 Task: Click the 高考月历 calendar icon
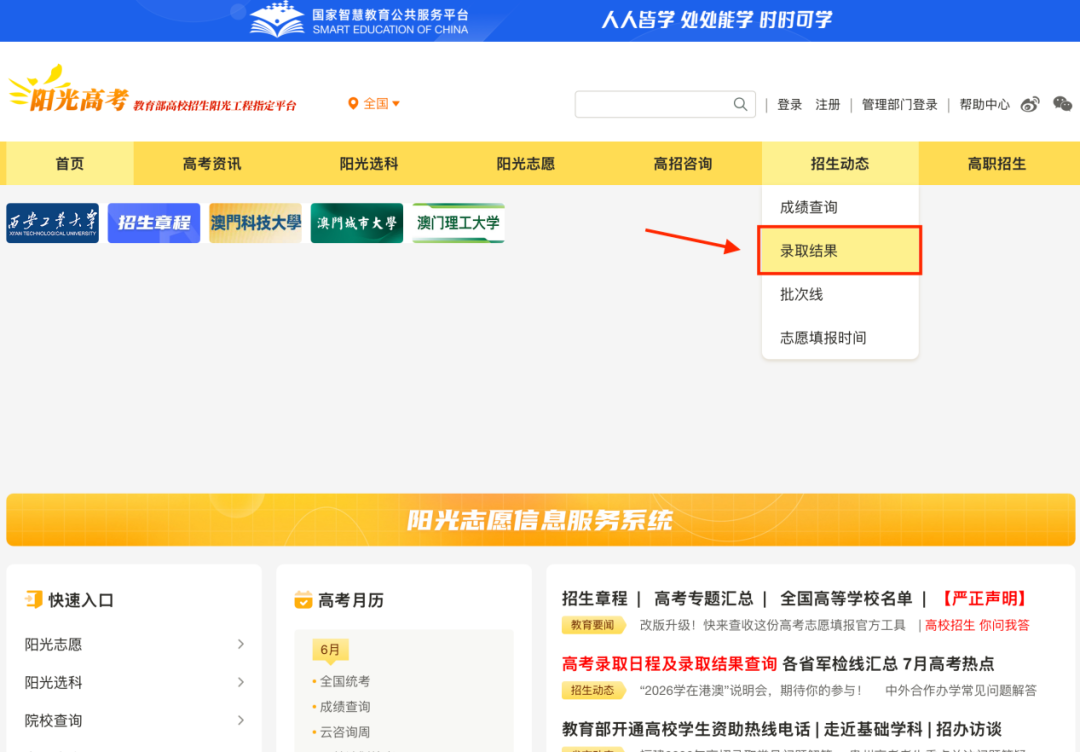[303, 600]
